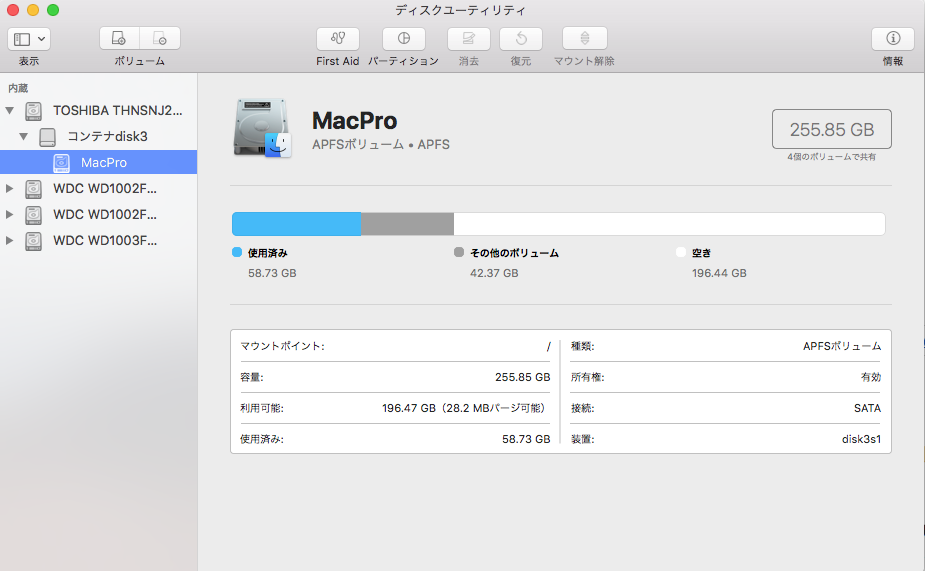Collapse the TOSHIBA THNSNJ2 disk tree

(11, 110)
